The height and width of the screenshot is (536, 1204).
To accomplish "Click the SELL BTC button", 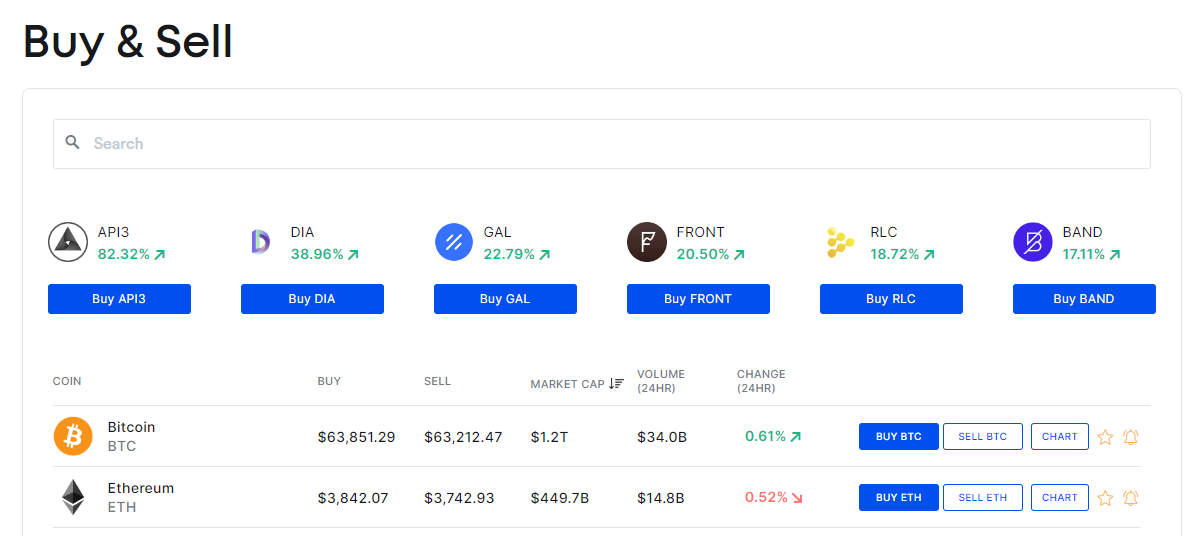I will point(983,437).
